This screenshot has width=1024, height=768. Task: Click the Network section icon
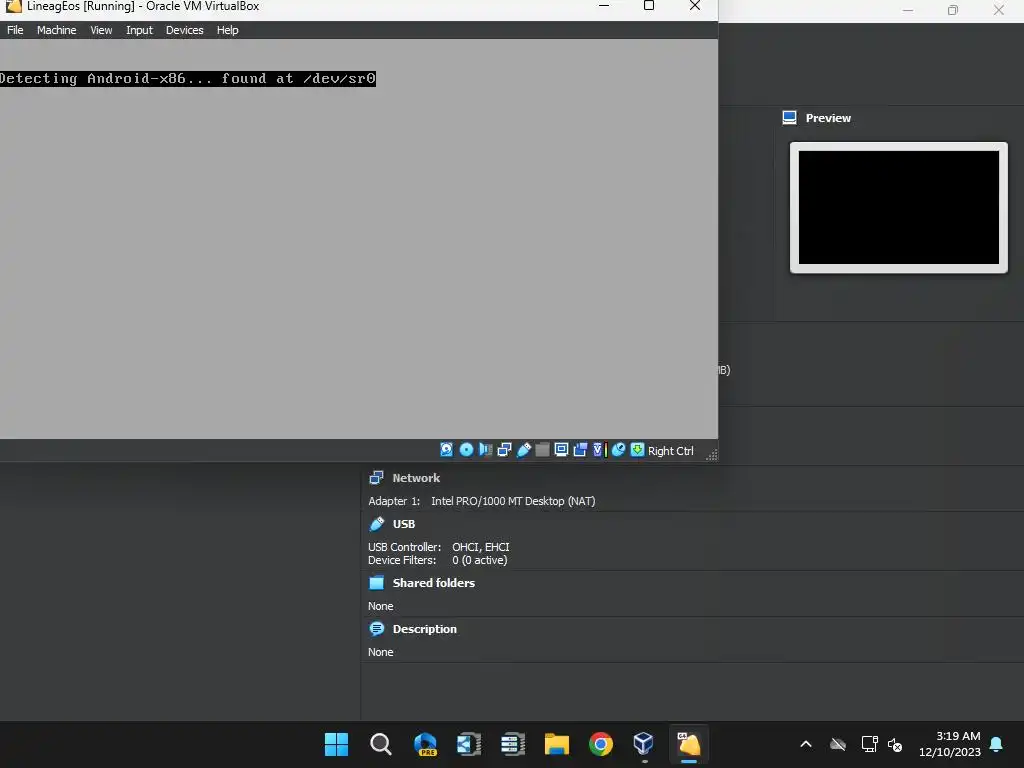click(x=377, y=478)
